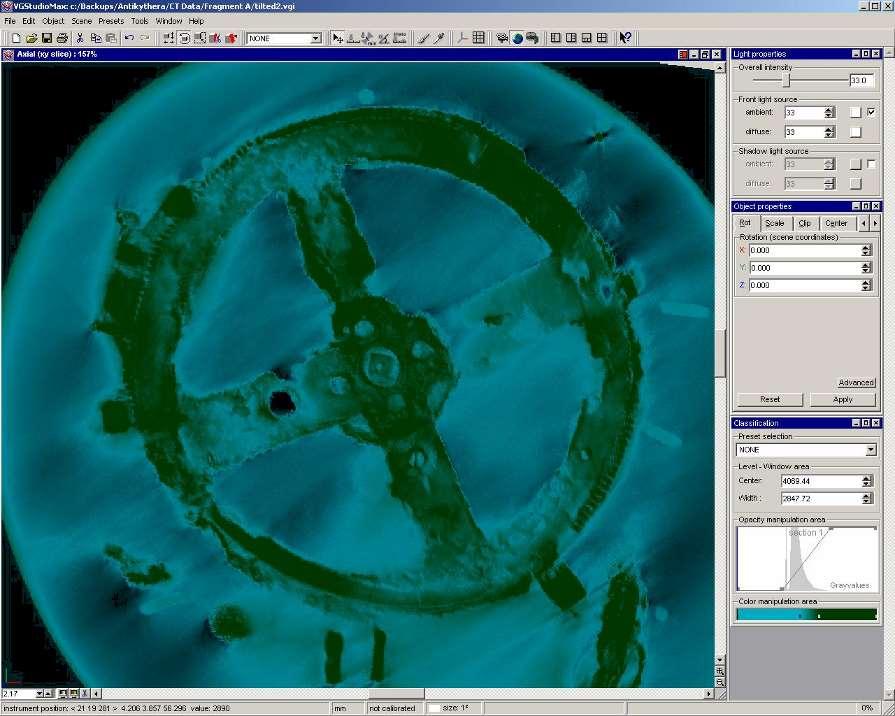Click the Front light diffuse spinner arrows

[829, 132]
